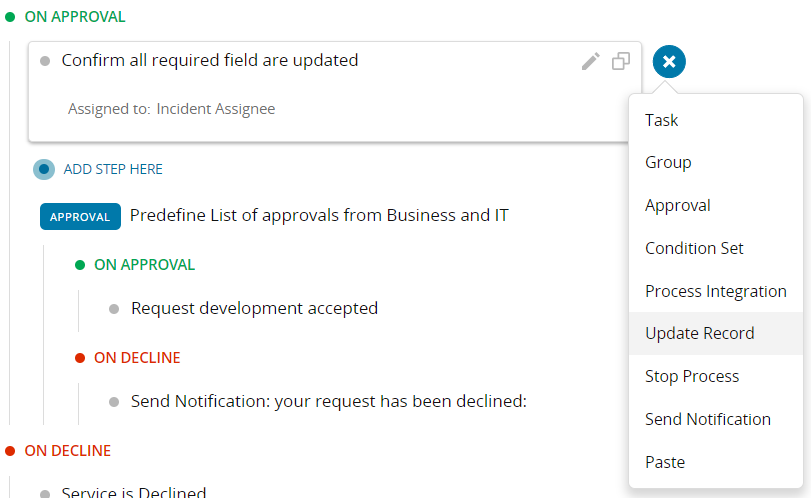The width and height of the screenshot is (811, 498).
Task: Close the add-step menu with the X button
Action: click(x=669, y=62)
